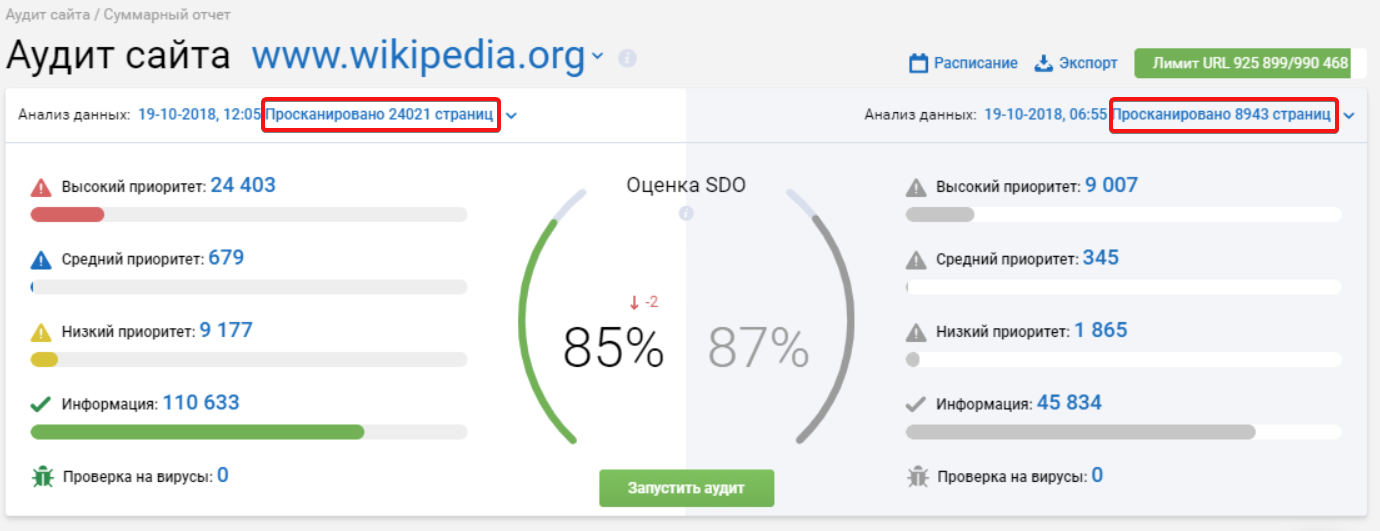Click the download icon for Экспорт
The image size is (1380, 531).
click(x=1043, y=64)
